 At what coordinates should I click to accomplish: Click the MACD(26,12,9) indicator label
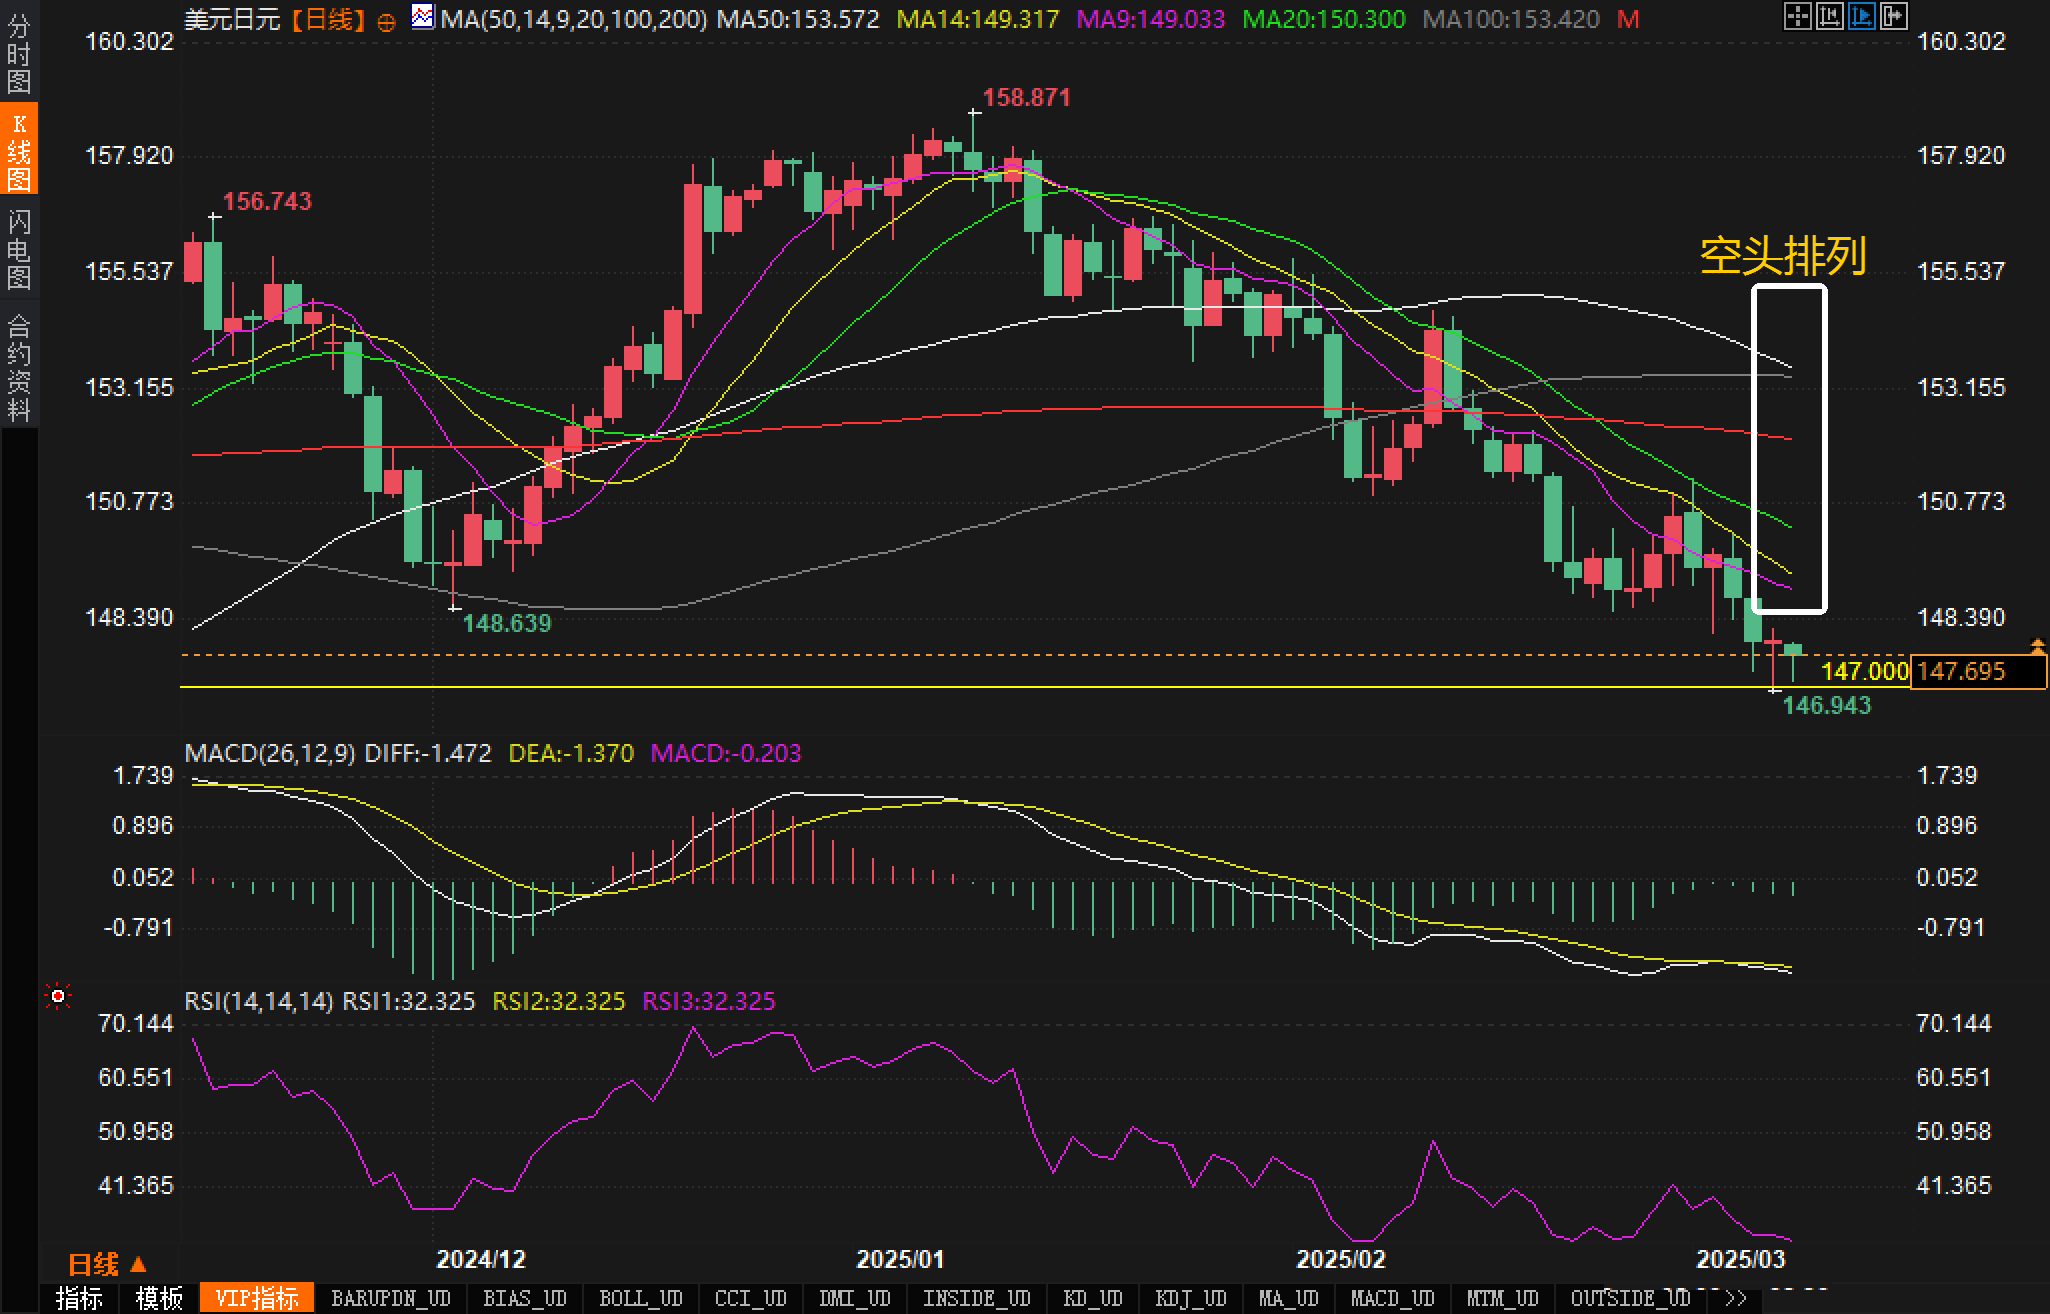coord(270,753)
